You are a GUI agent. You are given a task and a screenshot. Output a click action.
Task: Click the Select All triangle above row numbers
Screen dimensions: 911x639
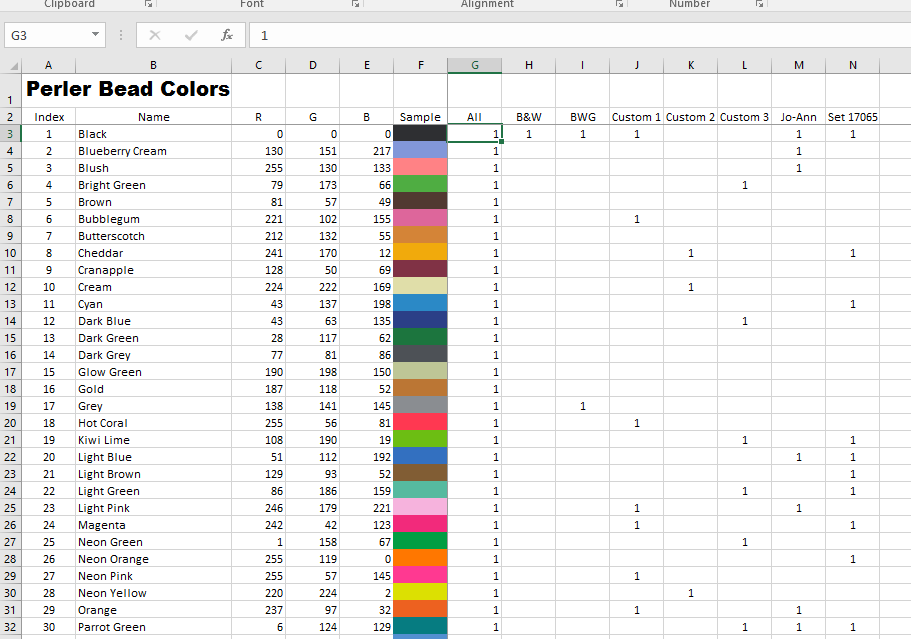pyautogui.click(x=13, y=65)
